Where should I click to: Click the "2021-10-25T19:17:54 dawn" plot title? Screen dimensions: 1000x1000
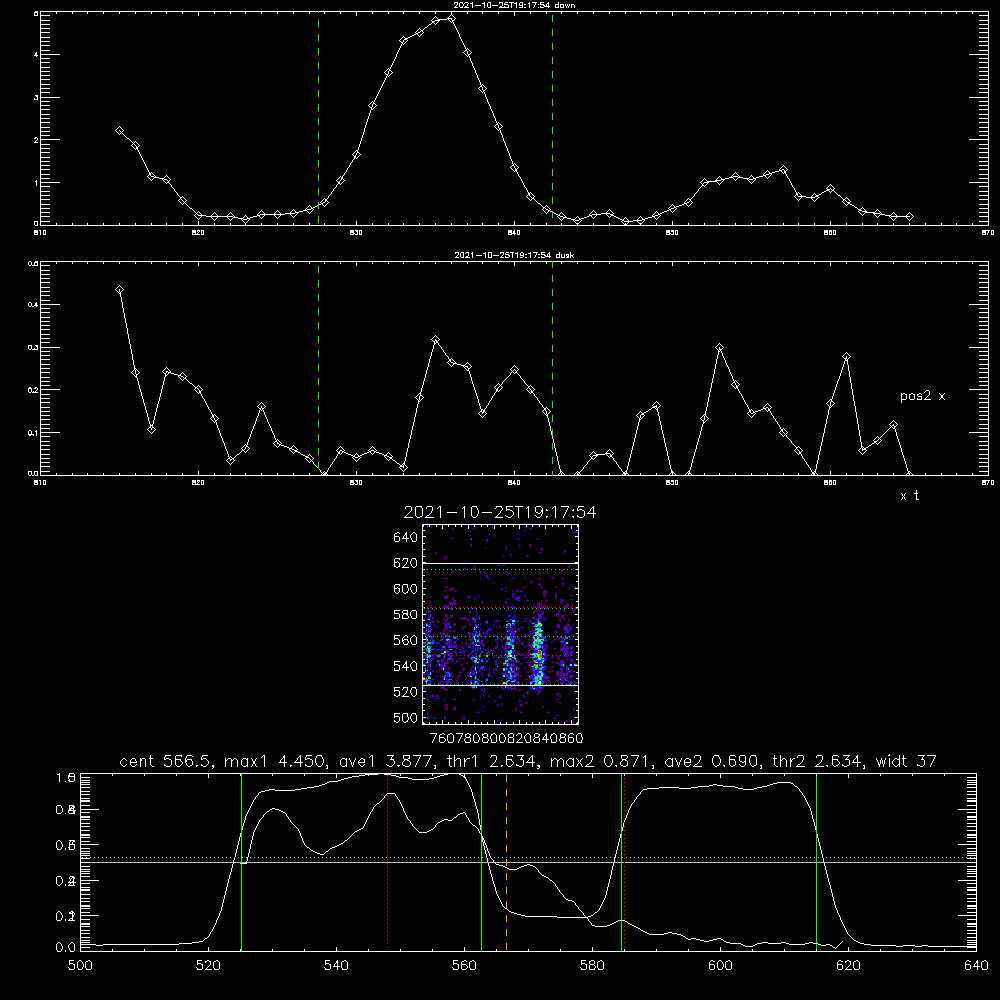515,5
